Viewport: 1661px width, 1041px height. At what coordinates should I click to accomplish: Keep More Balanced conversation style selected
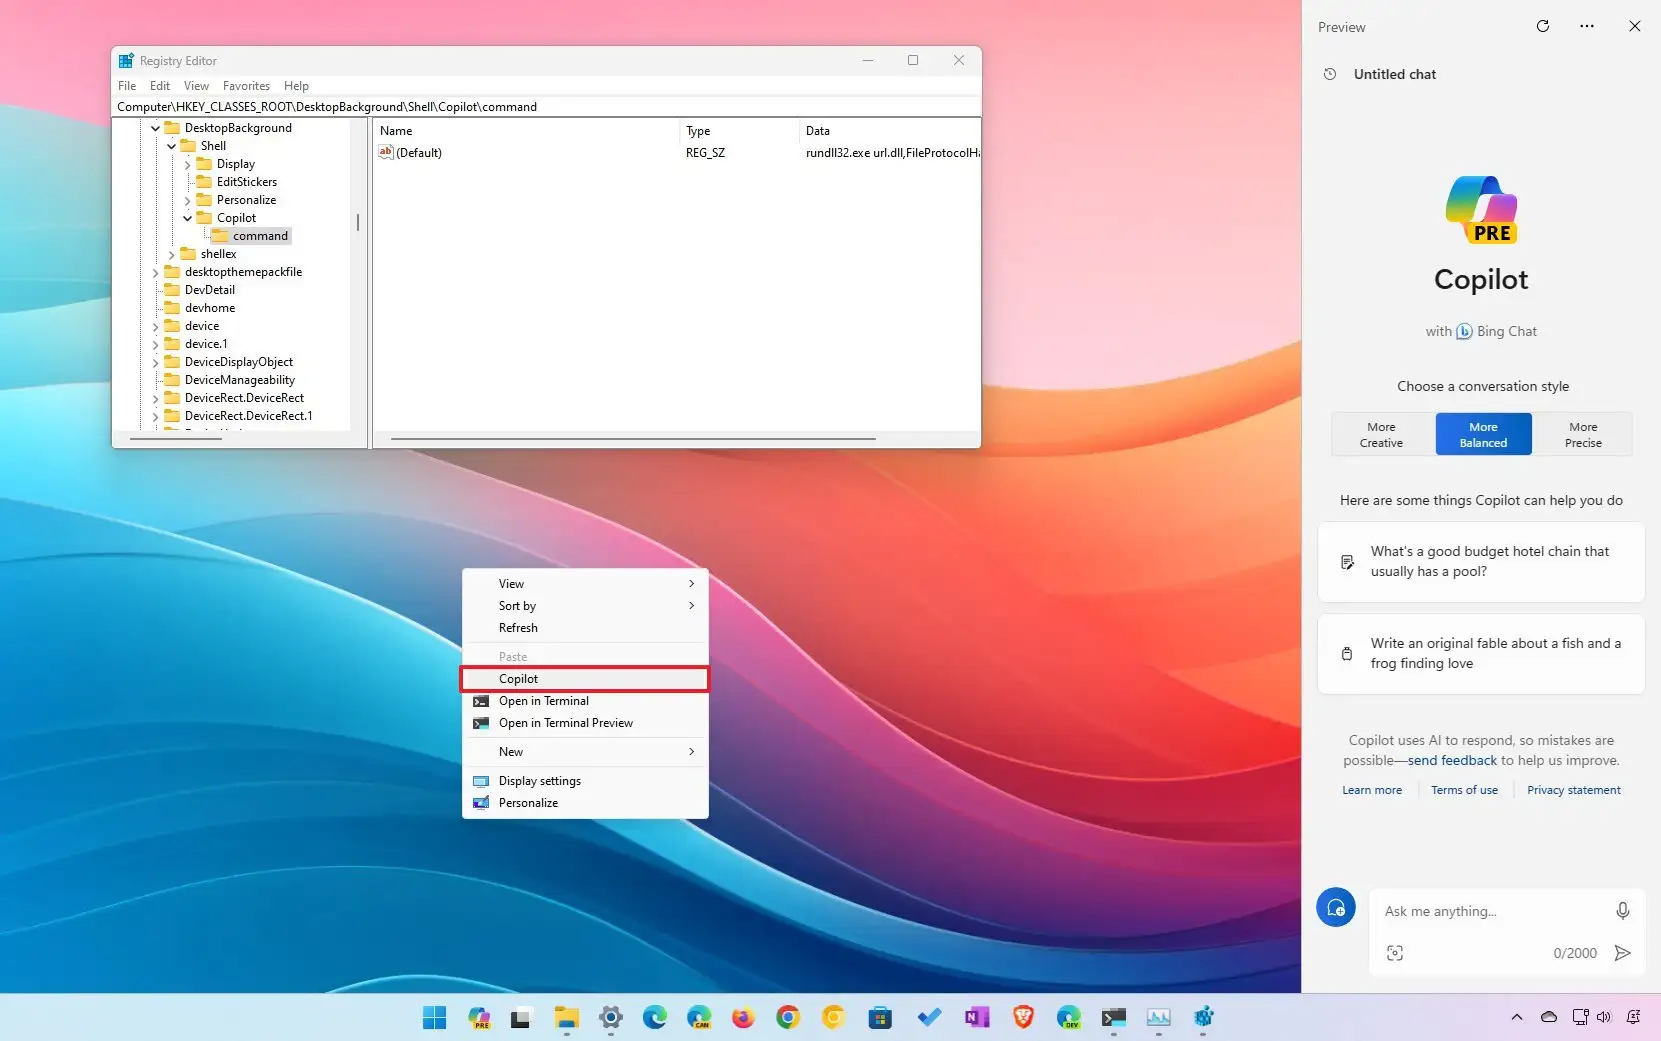[x=1482, y=434]
